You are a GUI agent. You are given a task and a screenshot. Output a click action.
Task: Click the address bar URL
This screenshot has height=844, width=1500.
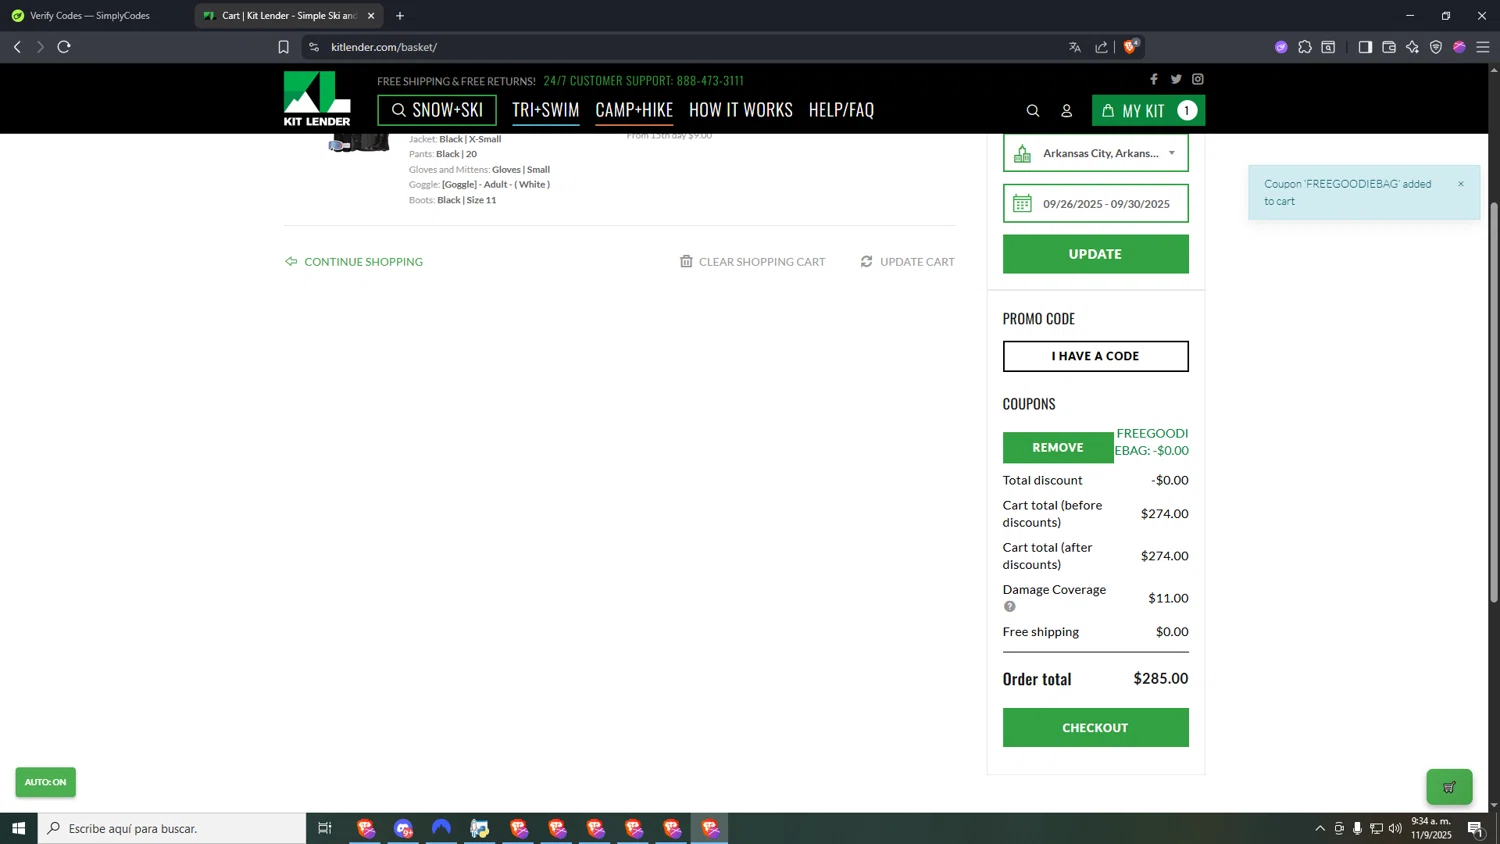pyautogui.click(x=384, y=47)
